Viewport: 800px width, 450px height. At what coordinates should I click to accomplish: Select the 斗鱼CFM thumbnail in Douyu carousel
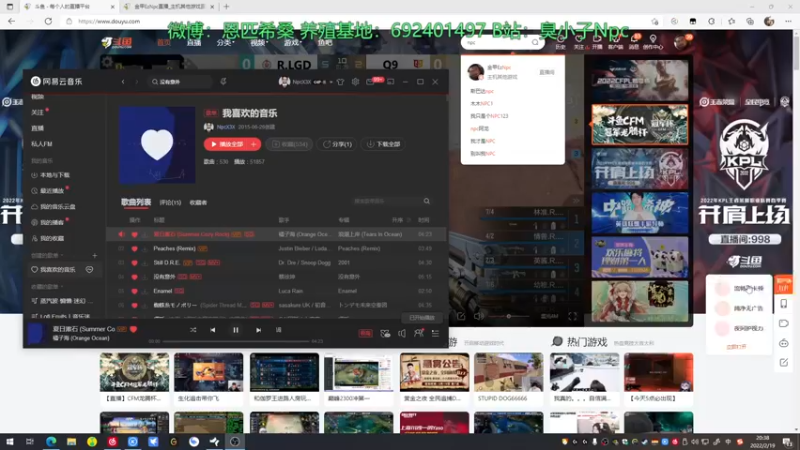pos(640,124)
